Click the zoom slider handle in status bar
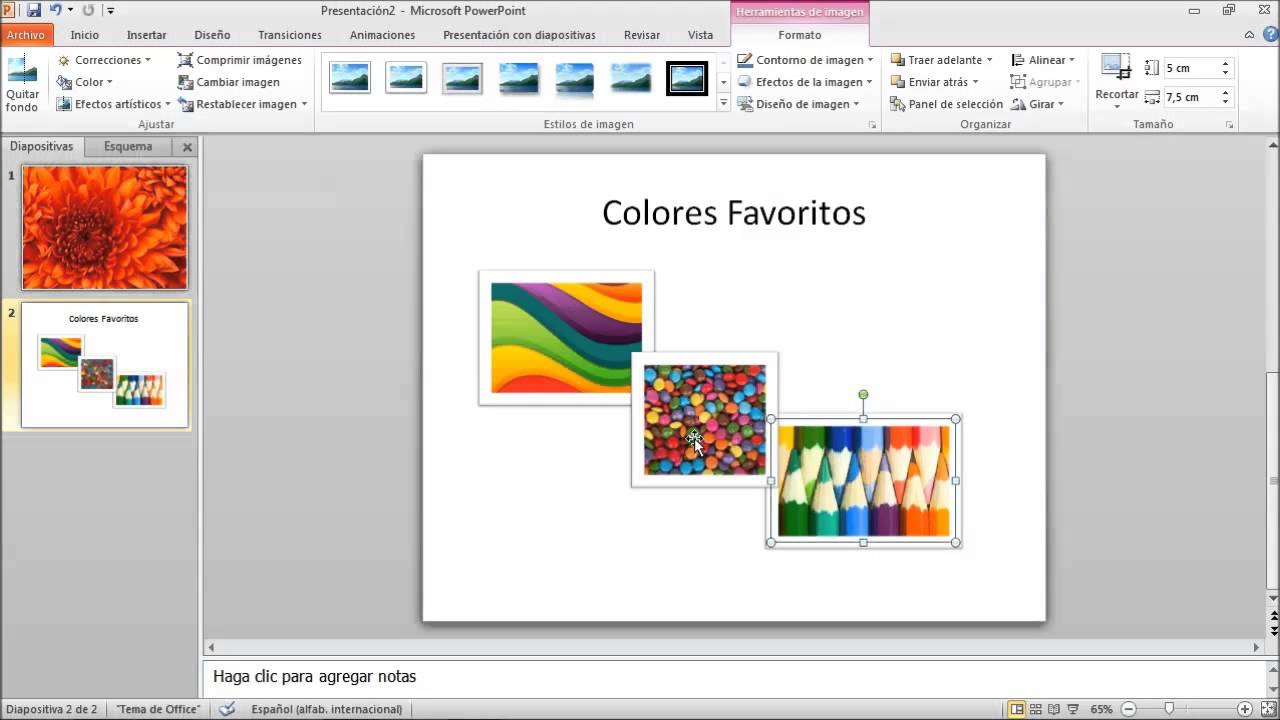The image size is (1280, 720). pyautogui.click(x=1169, y=709)
